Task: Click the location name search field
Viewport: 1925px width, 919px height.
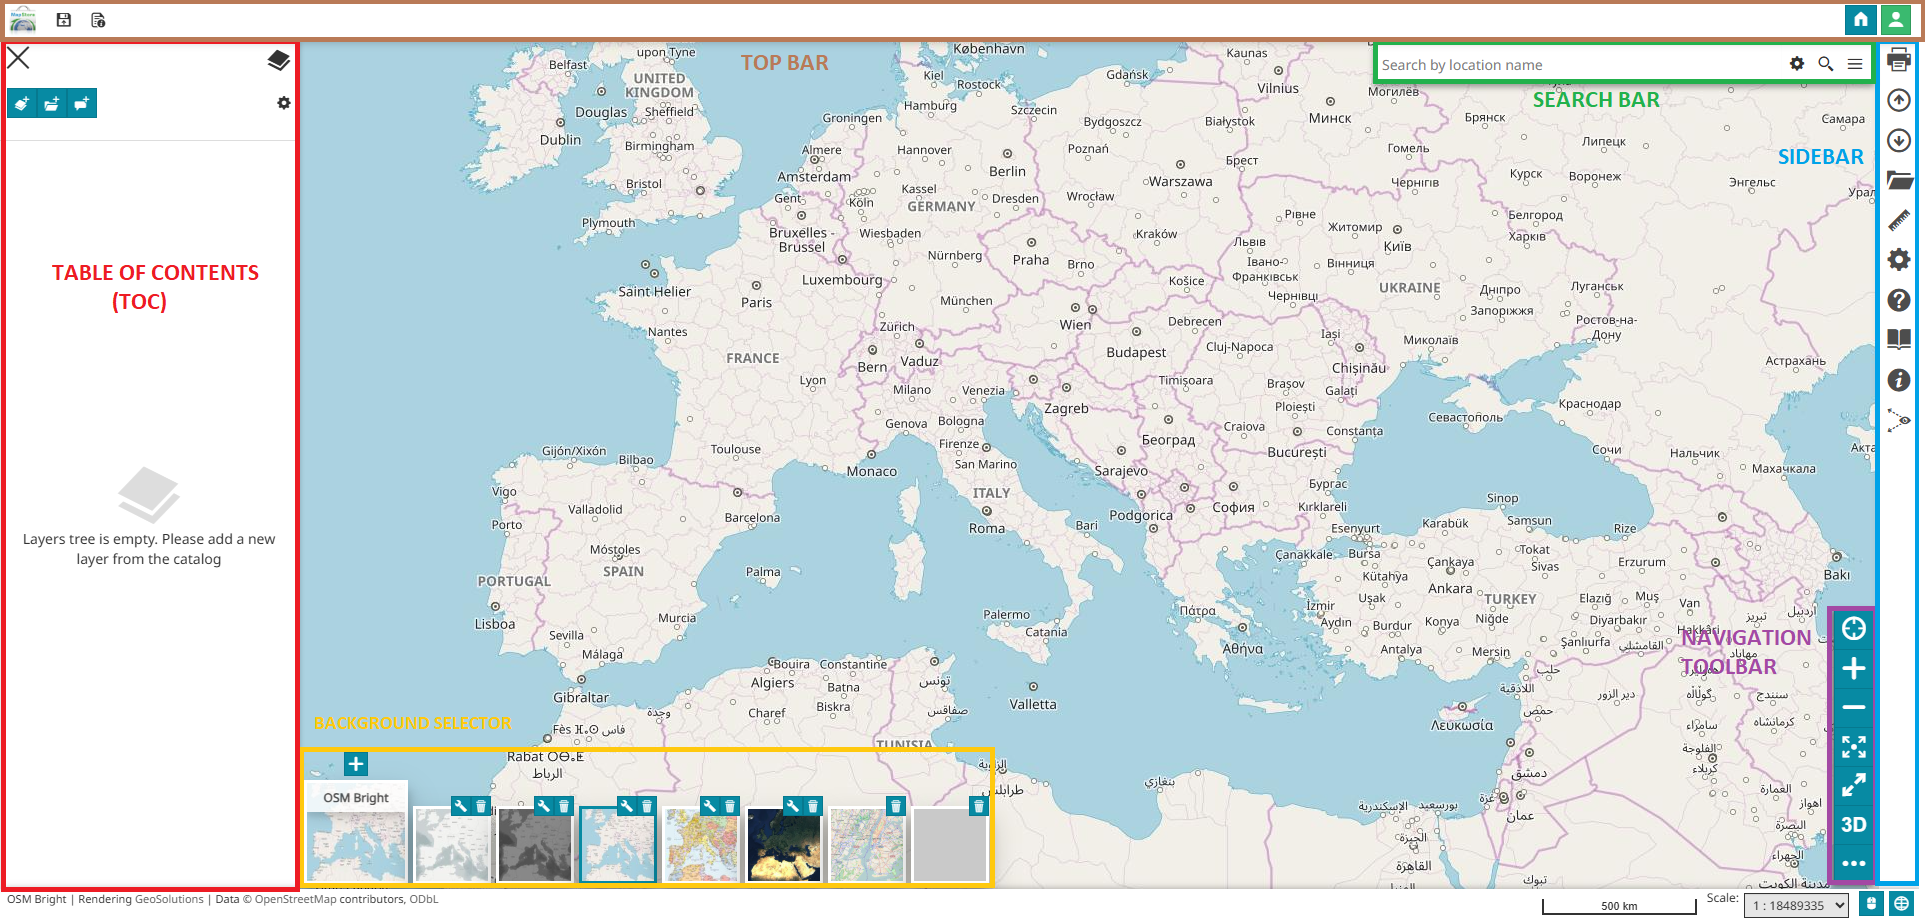Action: coord(1580,65)
